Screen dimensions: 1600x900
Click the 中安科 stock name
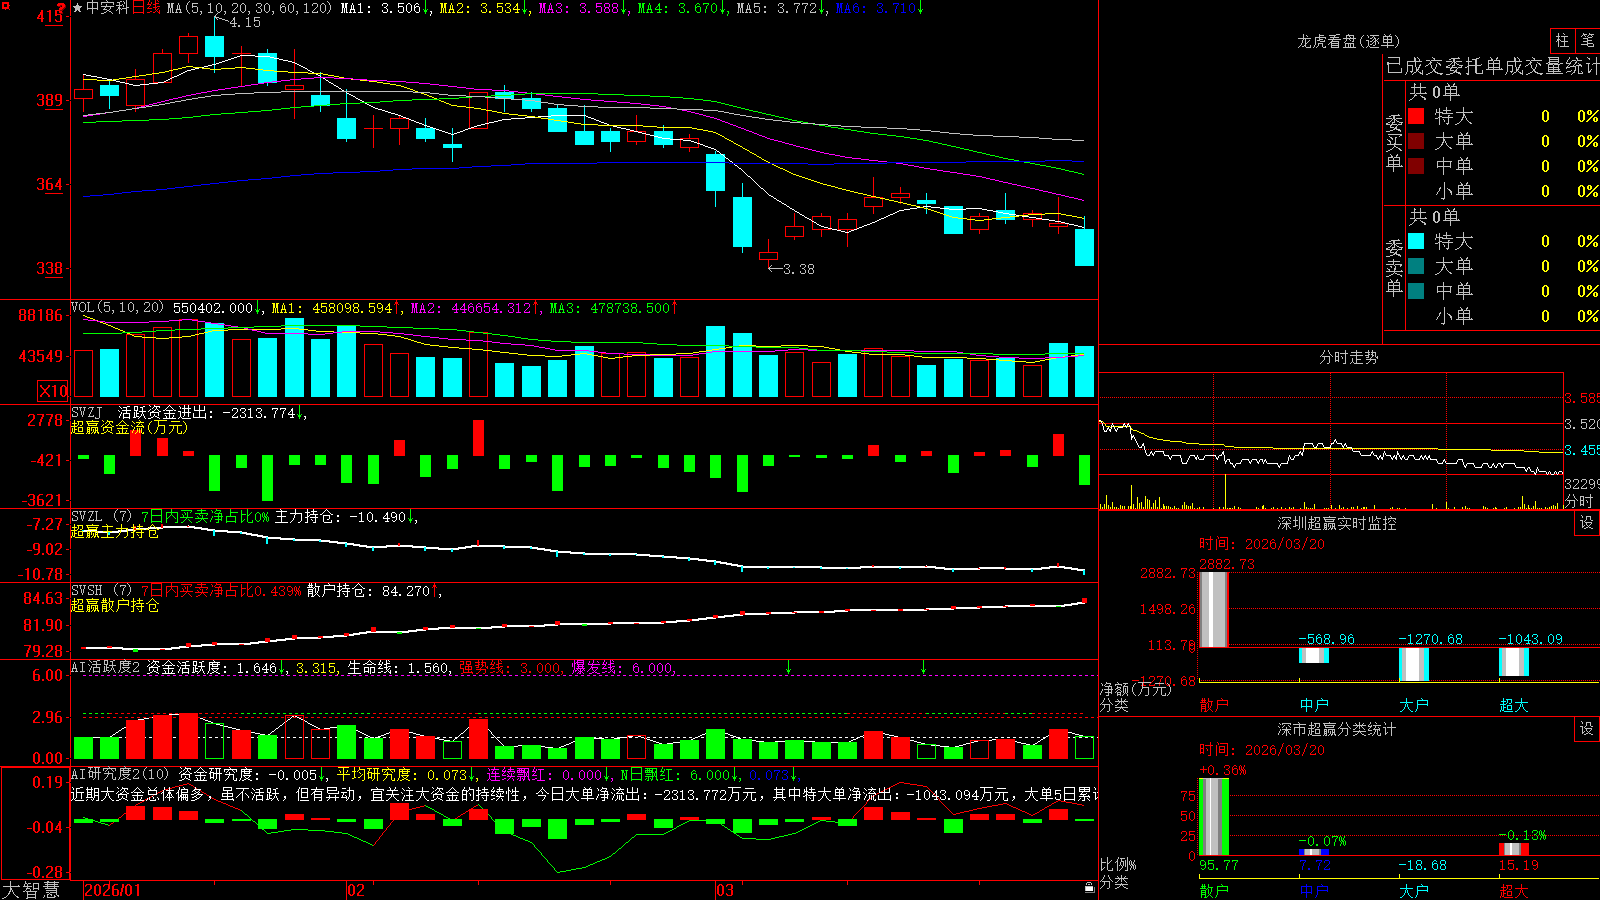point(108,8)
